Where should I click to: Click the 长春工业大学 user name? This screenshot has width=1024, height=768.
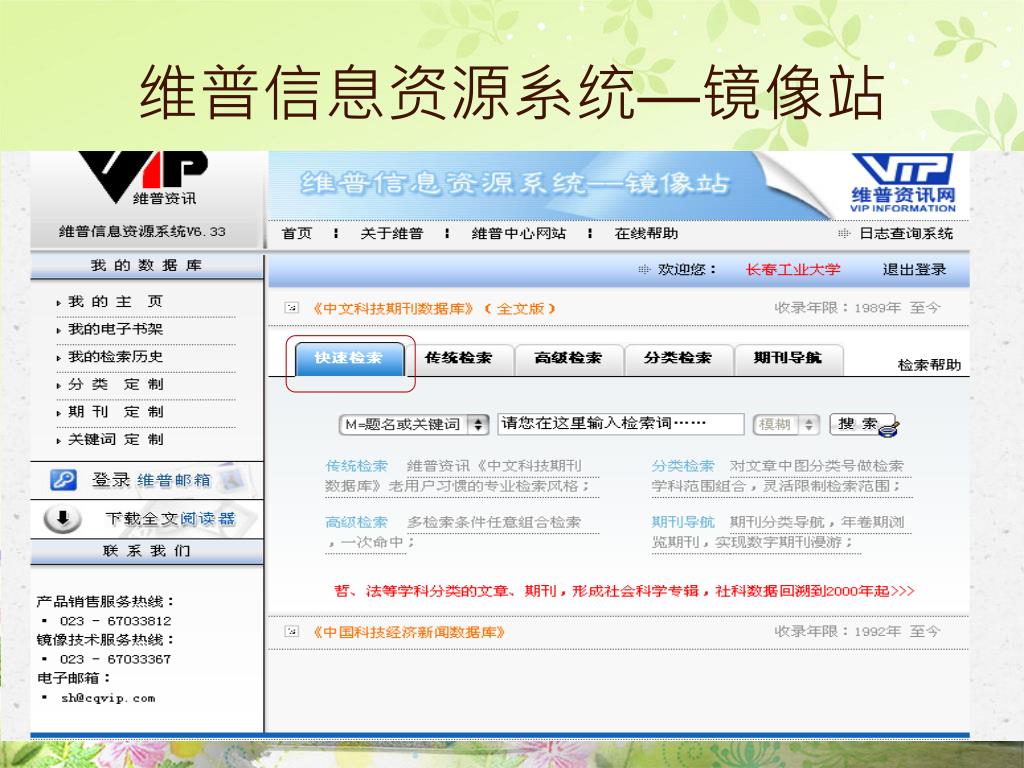793,270
